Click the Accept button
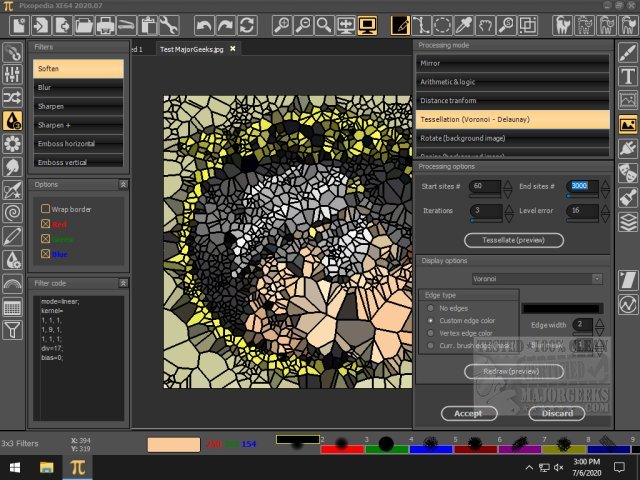This screenshot has height=480, width=640. click(x=469, y=413)
